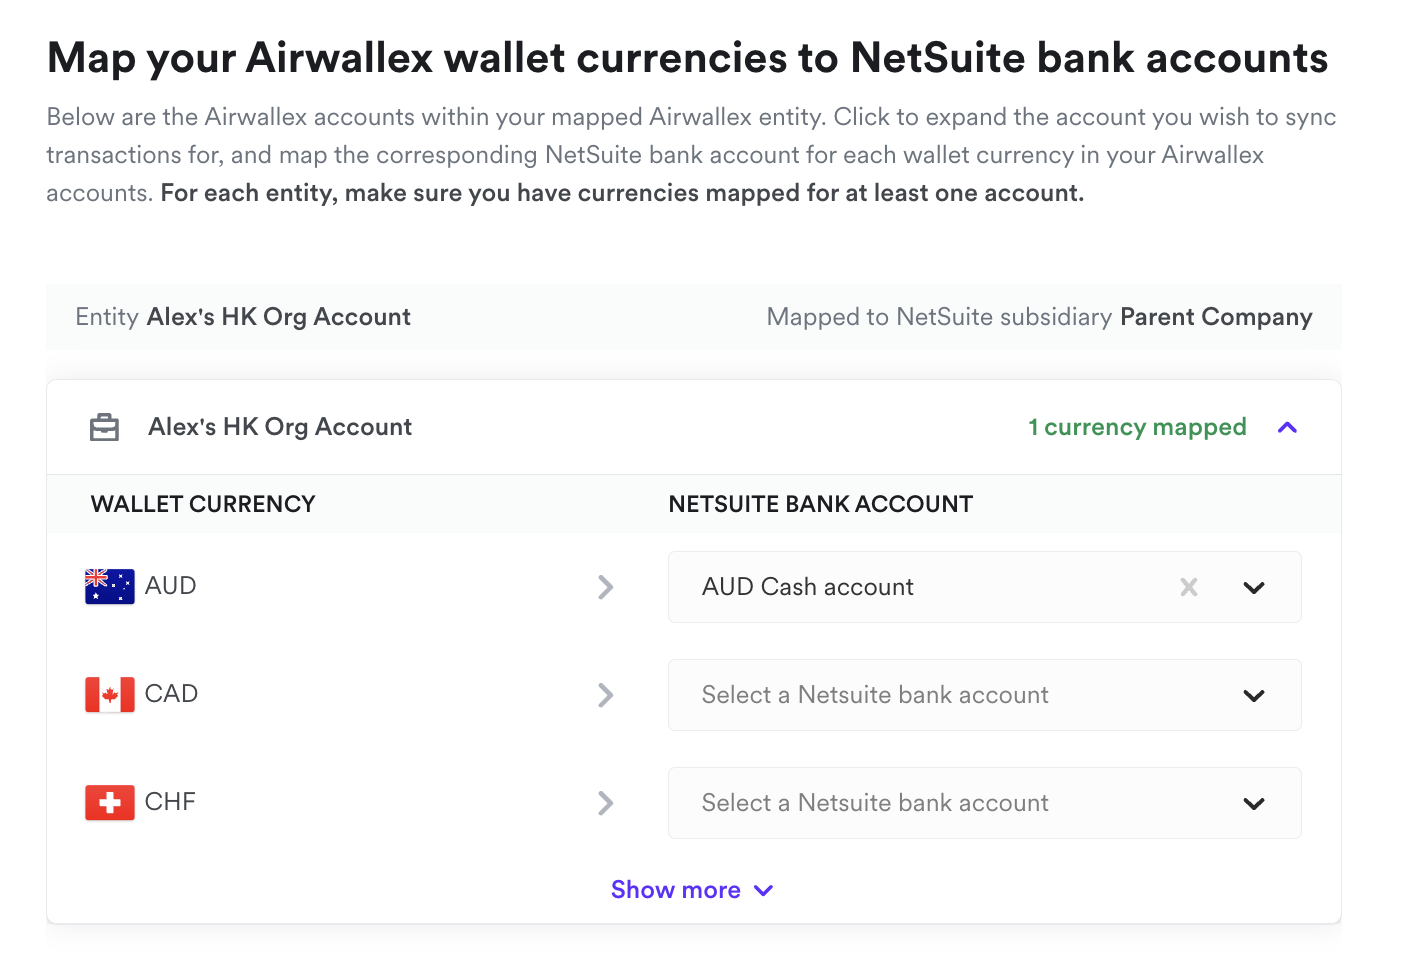The height and width of the screenshot is (978, 1428).
Task: Click the right arrow next to CHF
Action: pos(606,803)
